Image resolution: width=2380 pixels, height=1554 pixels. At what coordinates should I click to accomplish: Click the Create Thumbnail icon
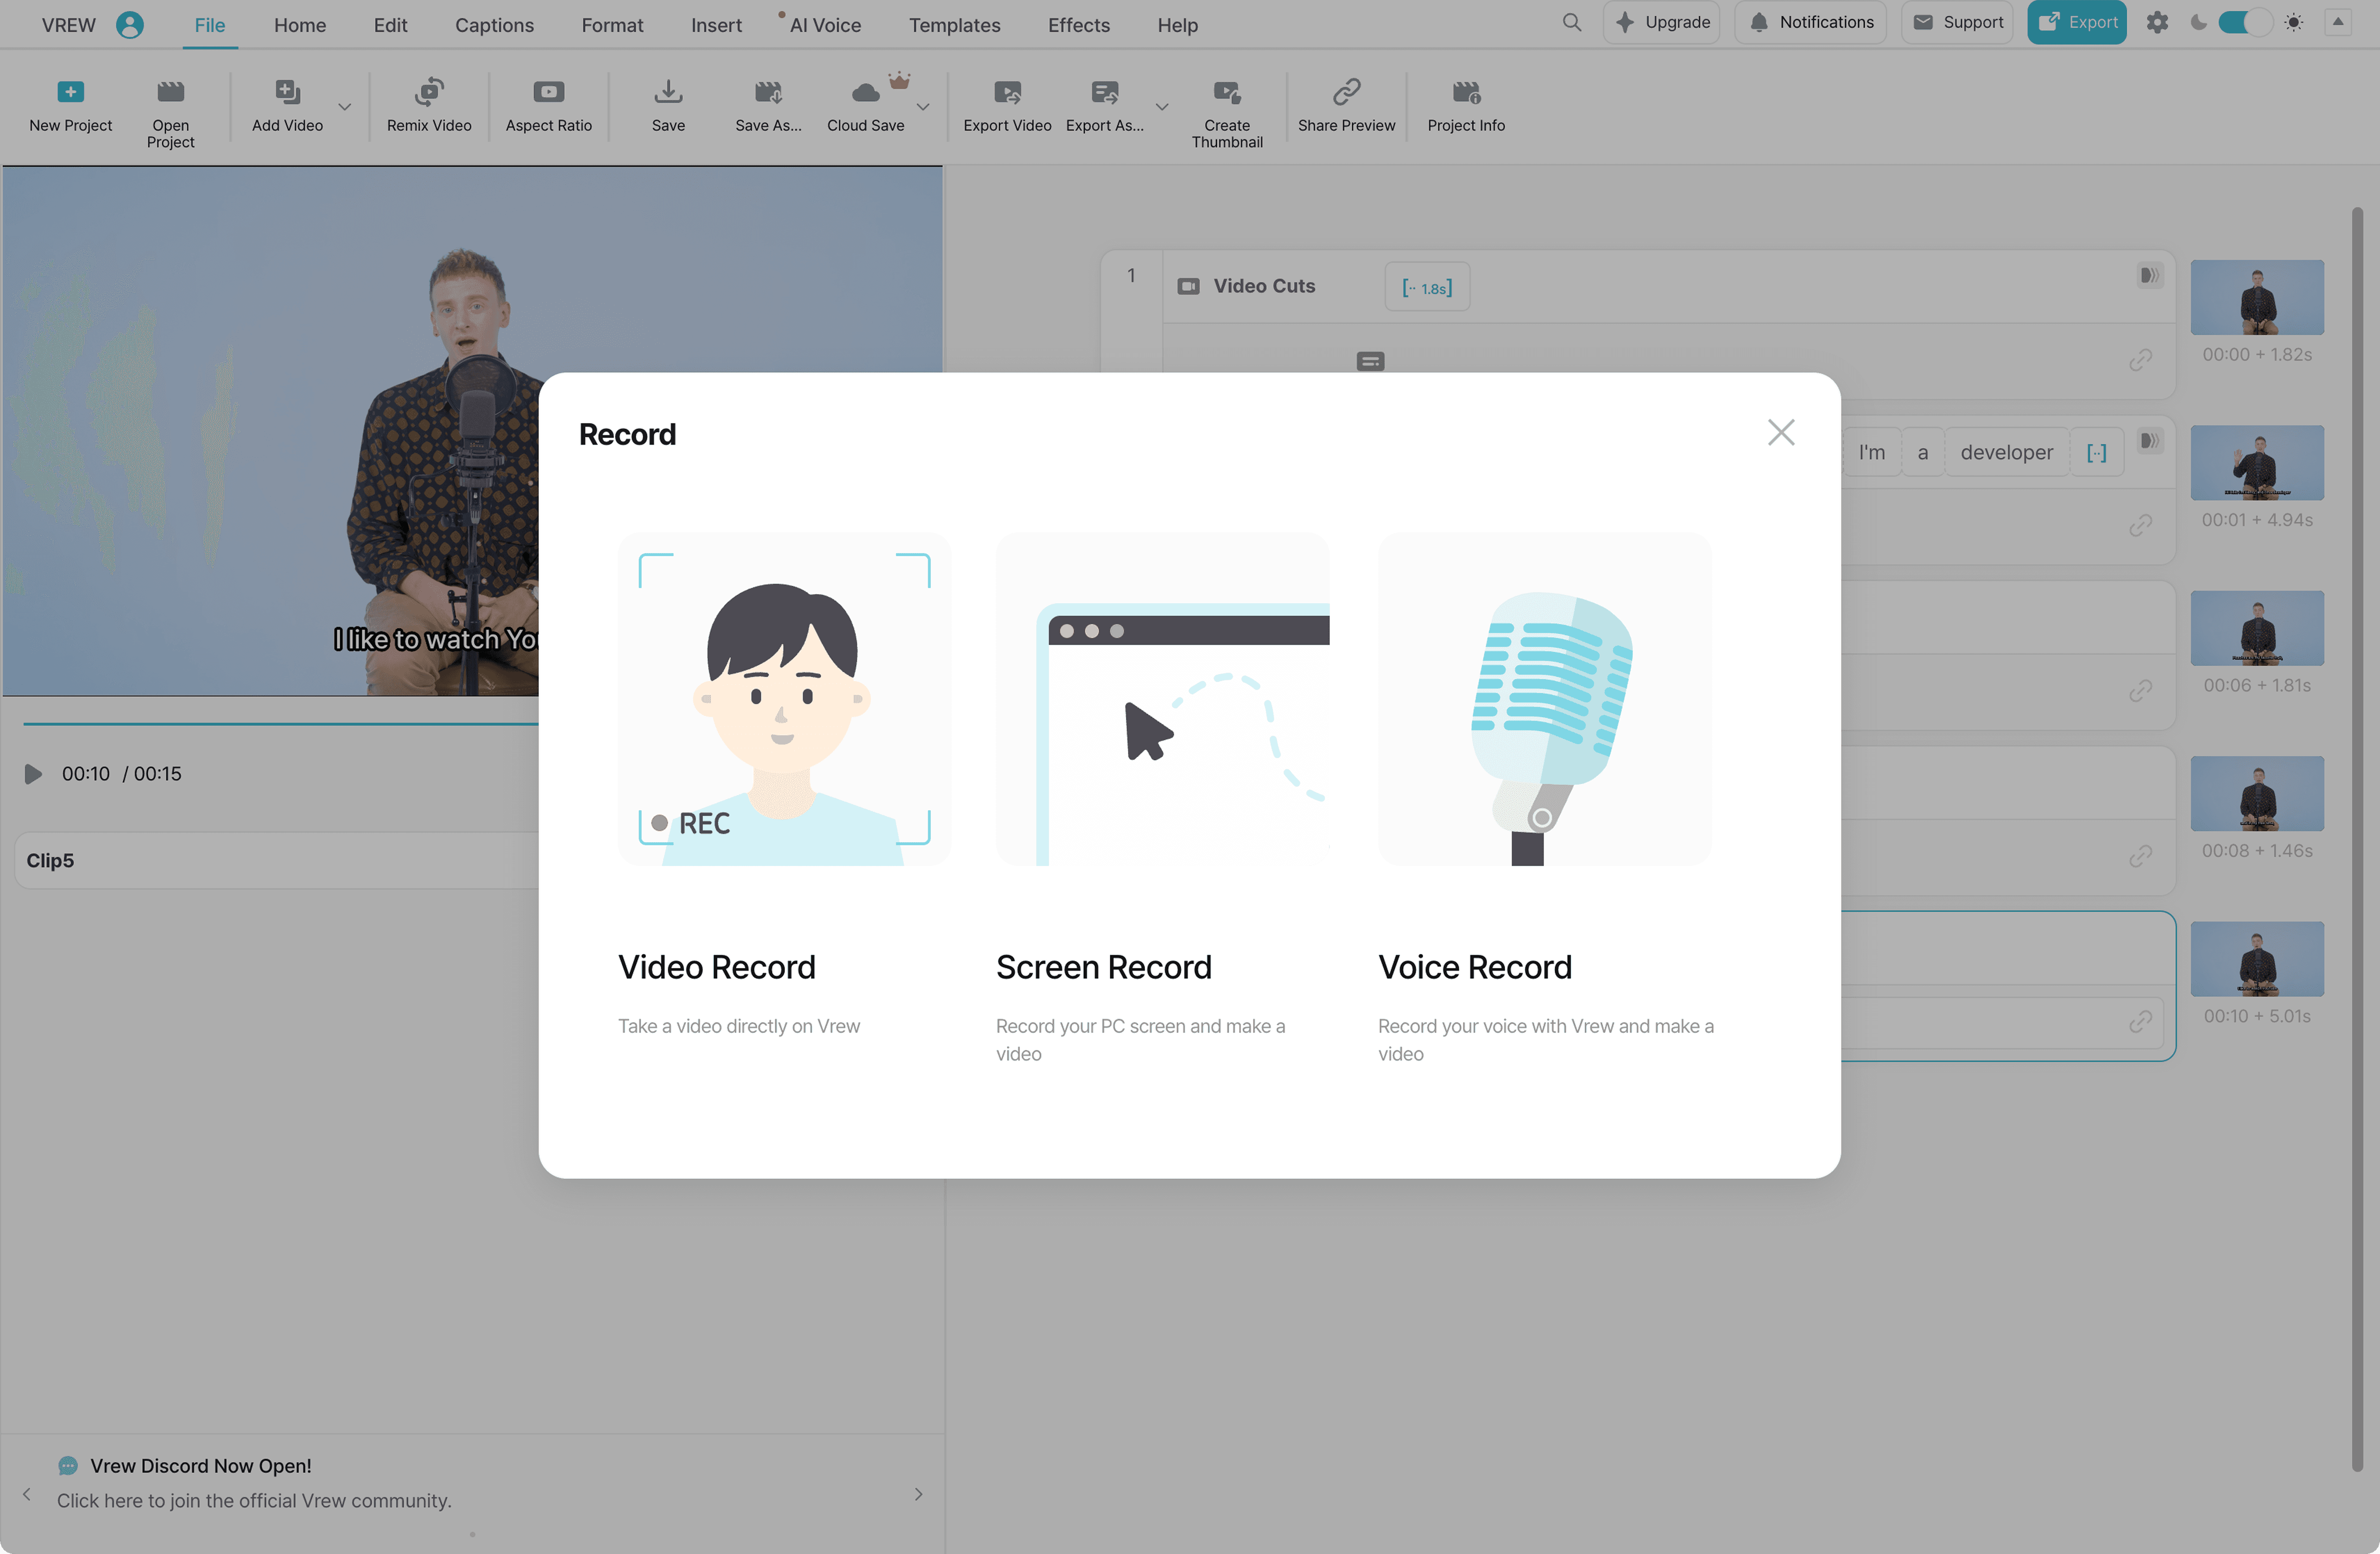point(1226,92)
